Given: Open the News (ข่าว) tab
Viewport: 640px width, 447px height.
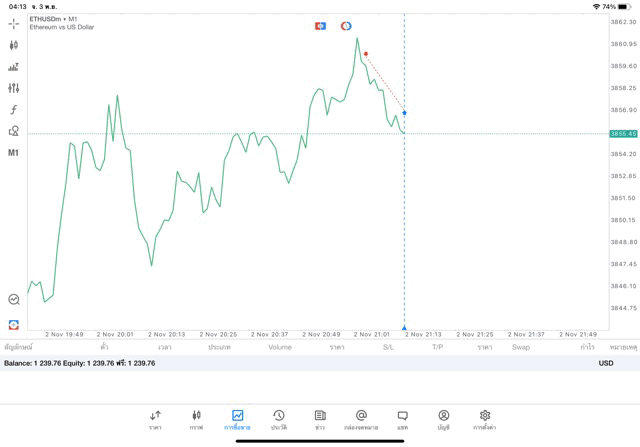Looking at the screenshot, I should (320, 419).
